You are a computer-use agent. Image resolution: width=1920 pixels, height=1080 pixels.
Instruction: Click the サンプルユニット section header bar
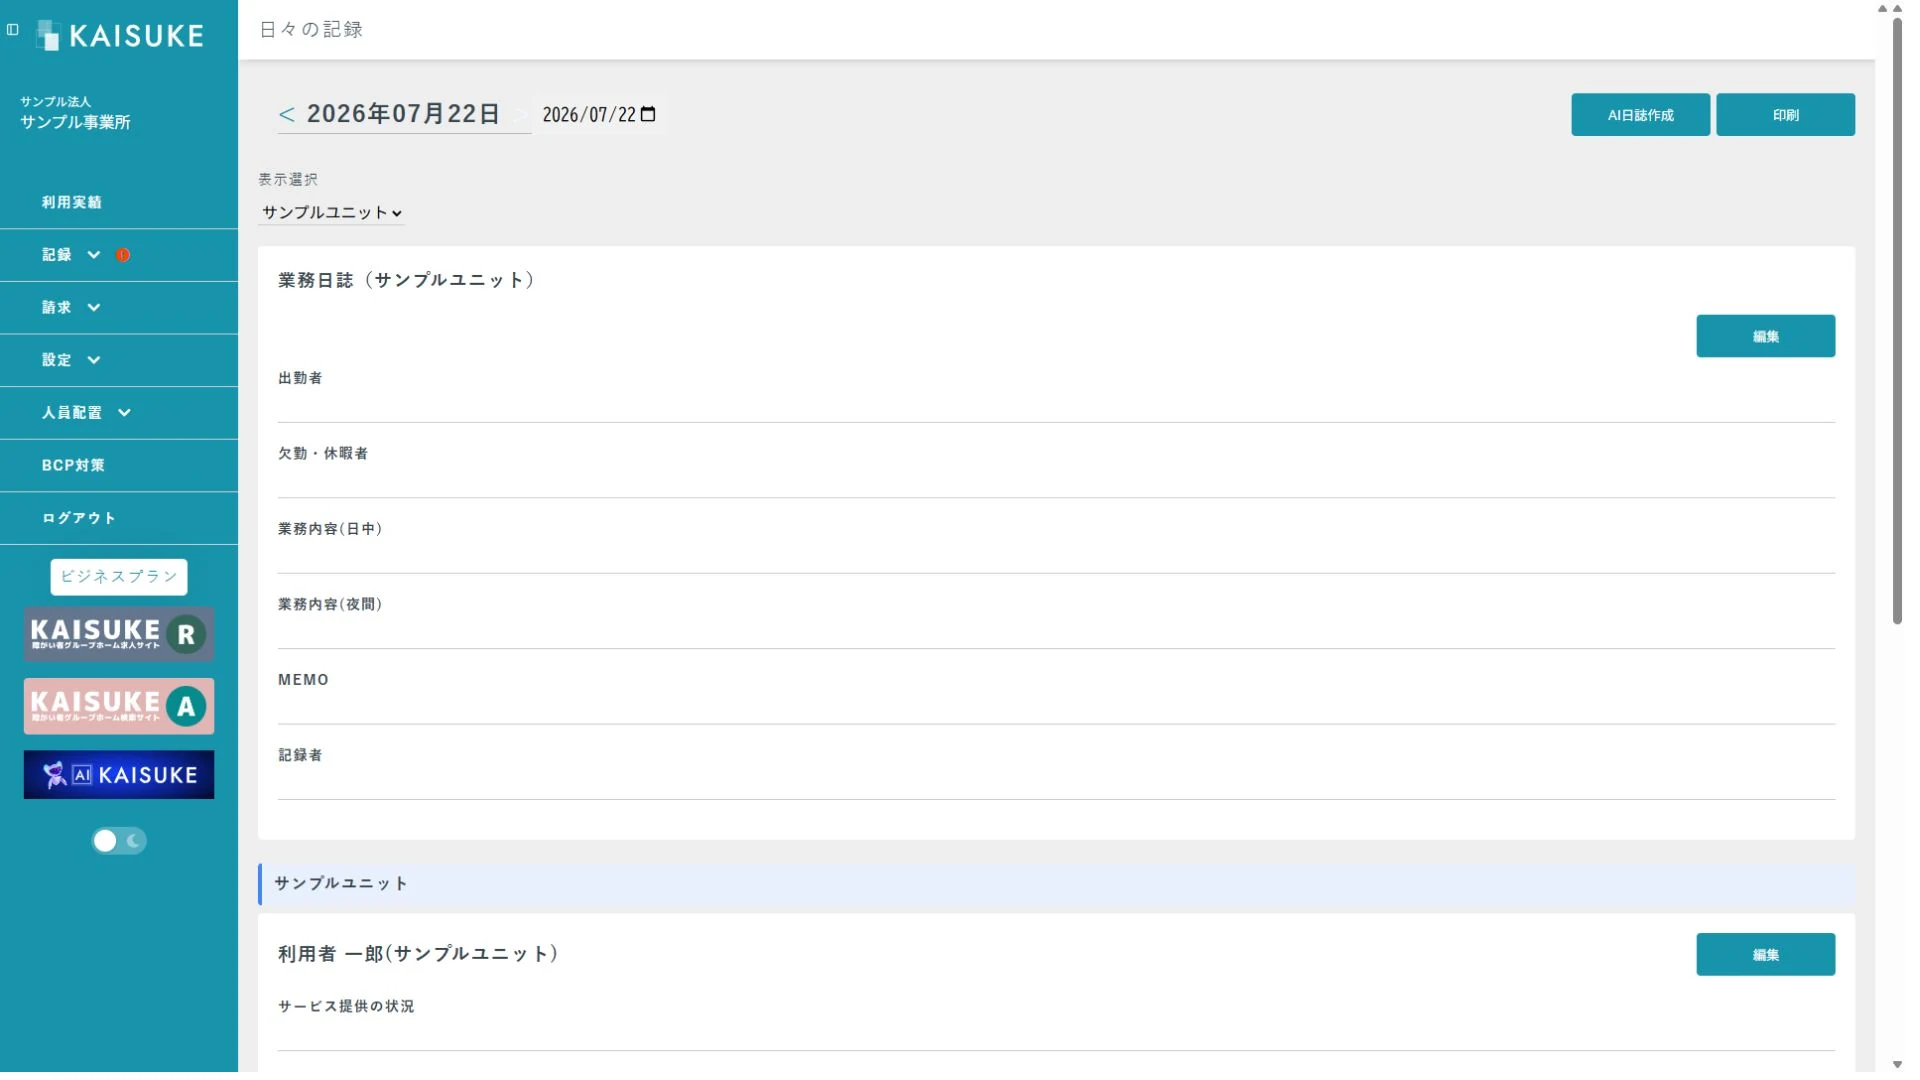[1056, 885]
